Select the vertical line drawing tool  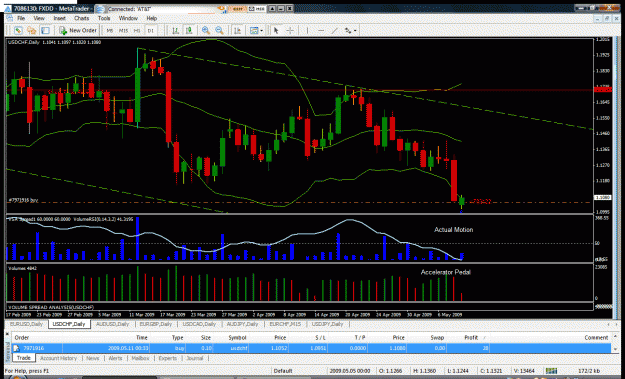pyautogui.click(x=307, y=30)
